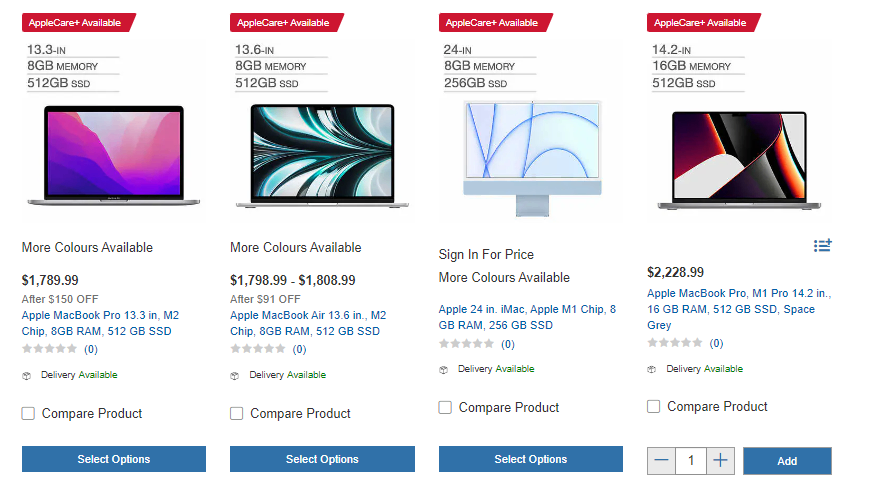Choose Select Options for the iMac
Viewport: 874px width, 484px height.
(530, 459)
